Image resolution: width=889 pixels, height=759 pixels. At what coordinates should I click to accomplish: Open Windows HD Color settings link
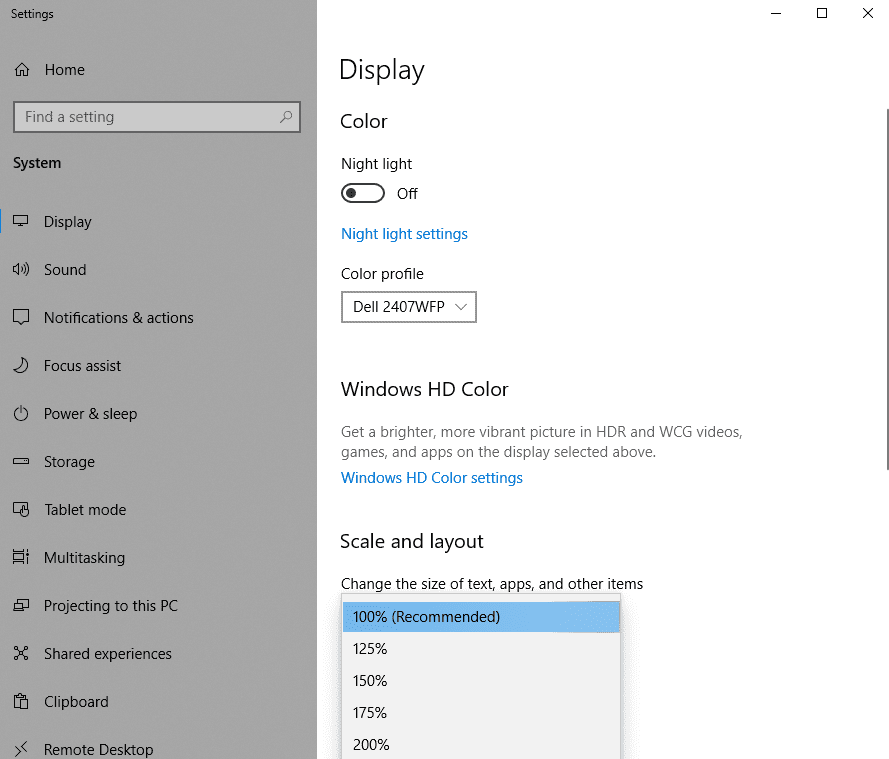coord(431,478)
